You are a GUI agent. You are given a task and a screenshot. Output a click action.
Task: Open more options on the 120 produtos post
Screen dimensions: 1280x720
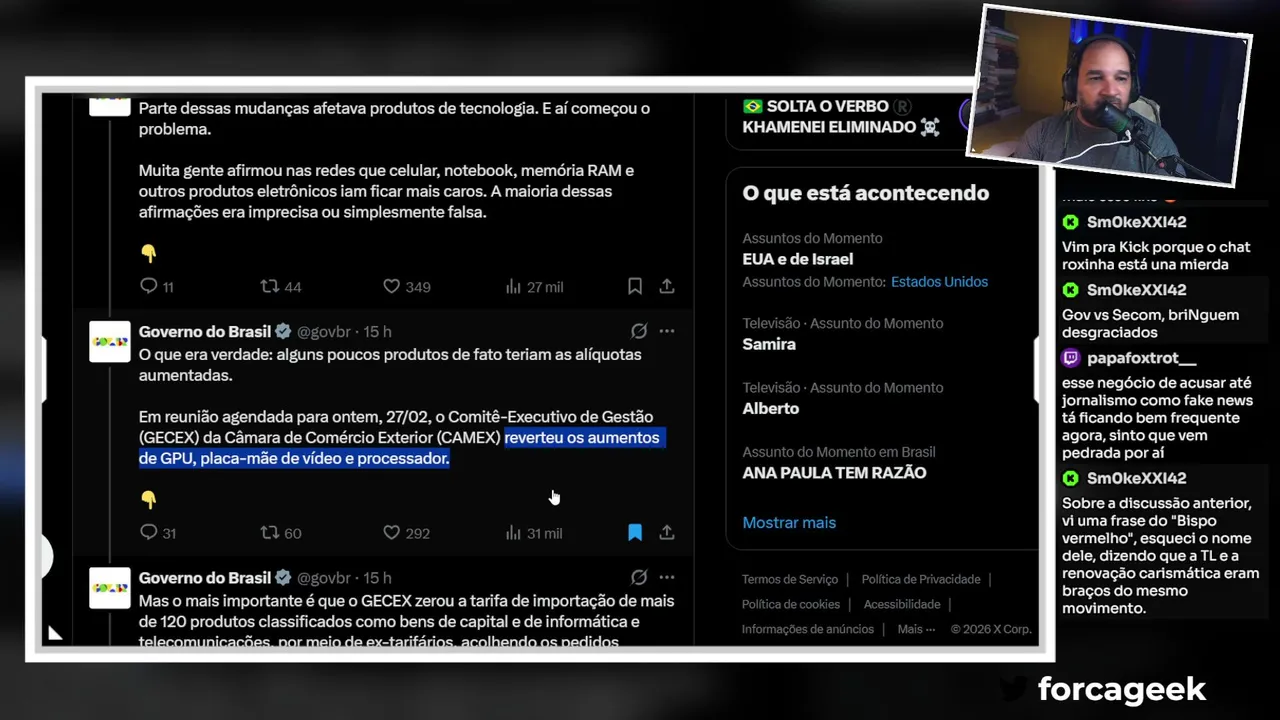point(667,577)
